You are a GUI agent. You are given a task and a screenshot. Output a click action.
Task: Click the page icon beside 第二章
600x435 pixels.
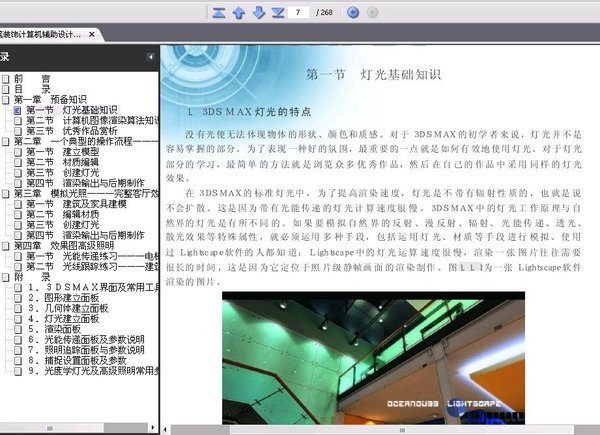[x=5, y=142]
